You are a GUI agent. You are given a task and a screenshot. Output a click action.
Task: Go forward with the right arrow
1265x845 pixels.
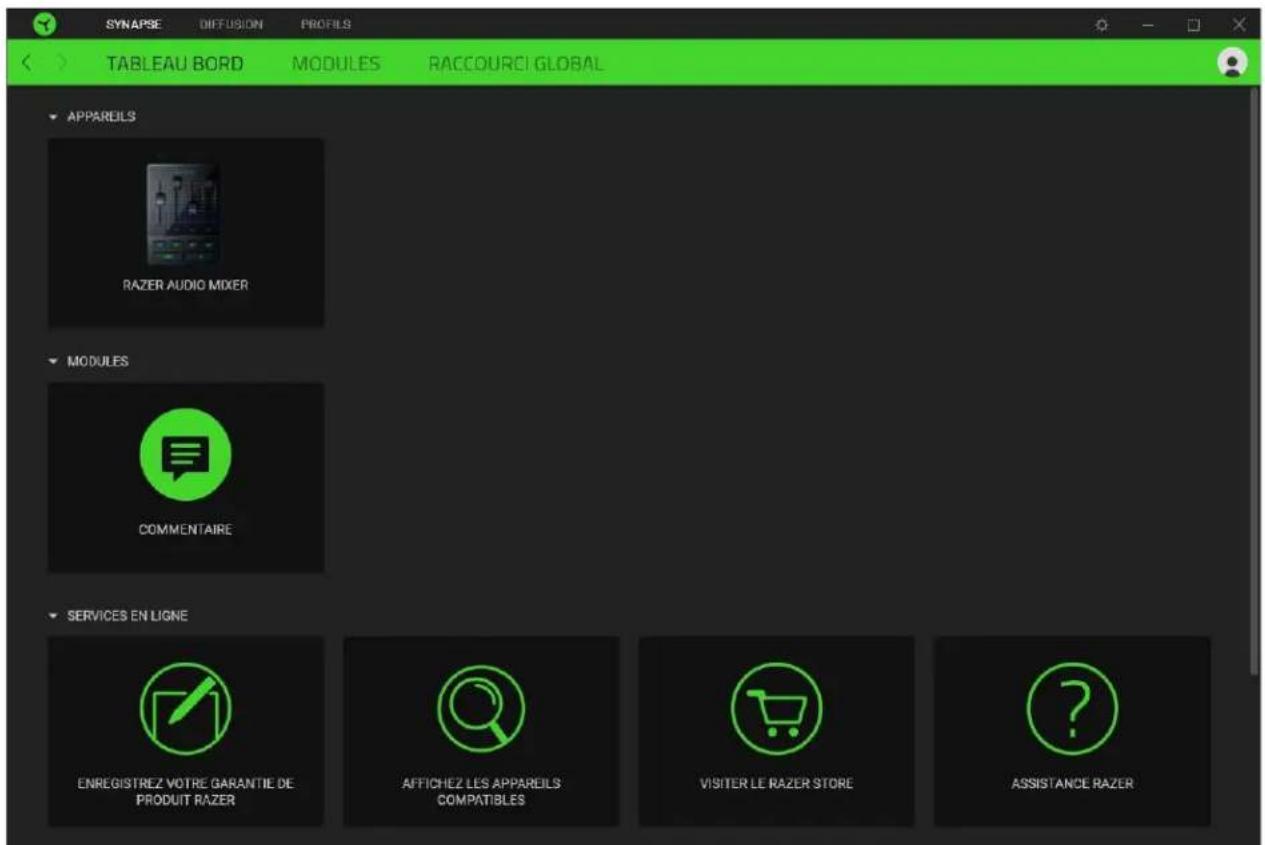tap(62, 63)
